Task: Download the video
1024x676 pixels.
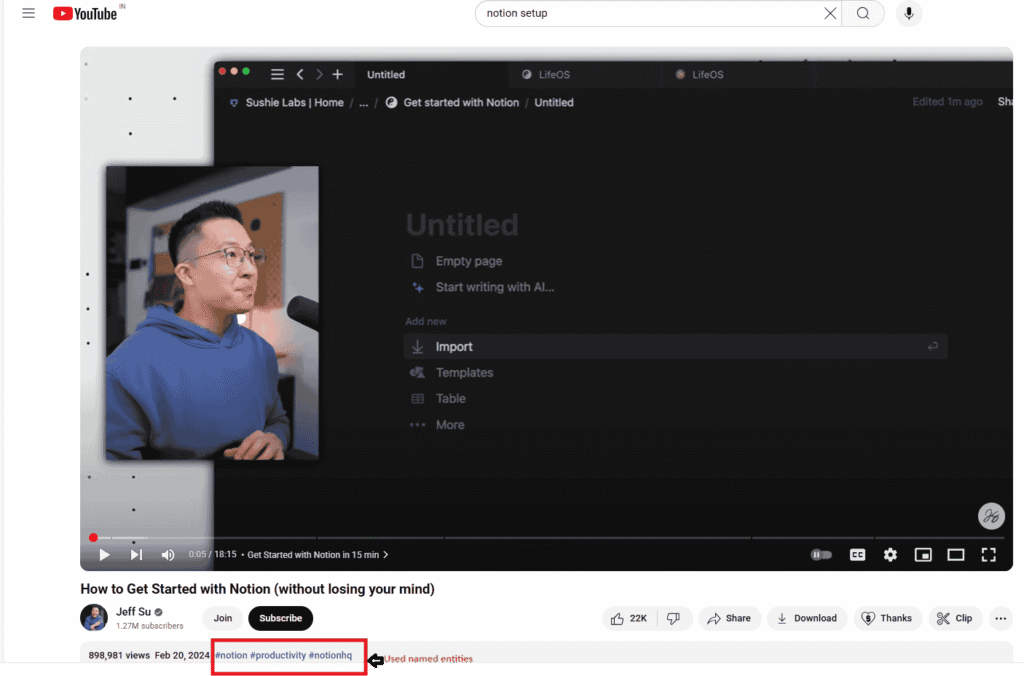Action: [x=807, y=618]
